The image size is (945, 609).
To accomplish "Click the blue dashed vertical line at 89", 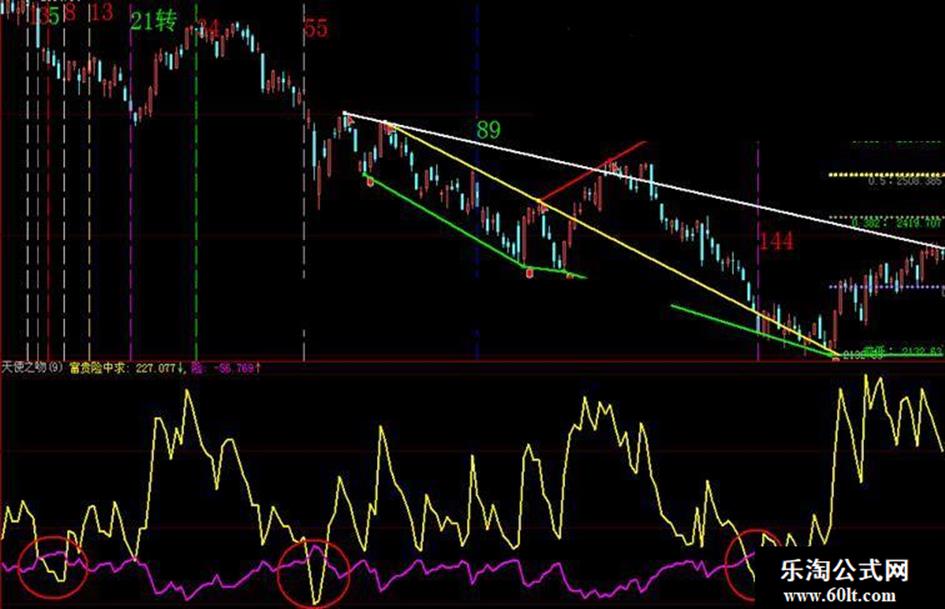I will 477,181.
